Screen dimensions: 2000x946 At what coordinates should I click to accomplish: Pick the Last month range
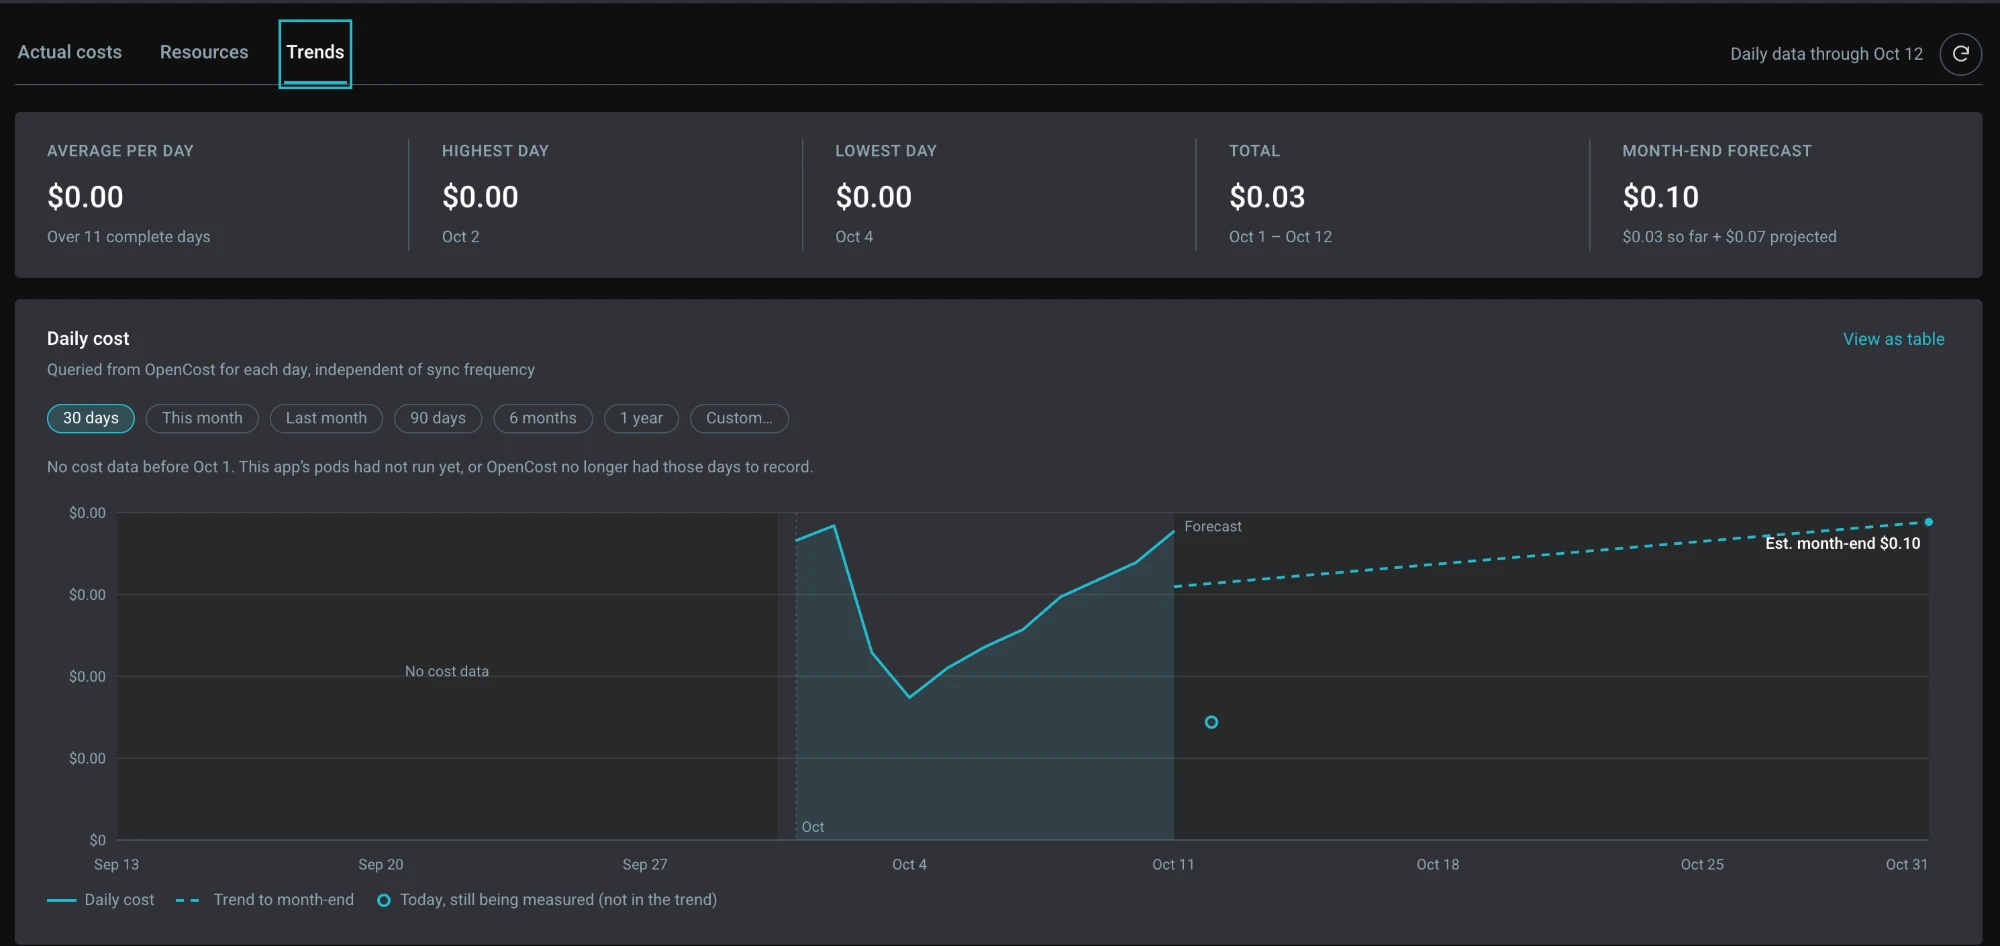pyautogui.click(x=326, y=418)
